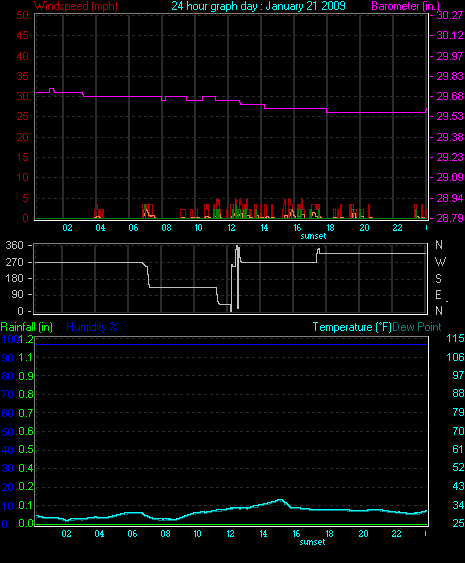Viewport: 465px width, 563px height.
Task: Click the 360 degree wind direction label
Action: click(14, 245)
